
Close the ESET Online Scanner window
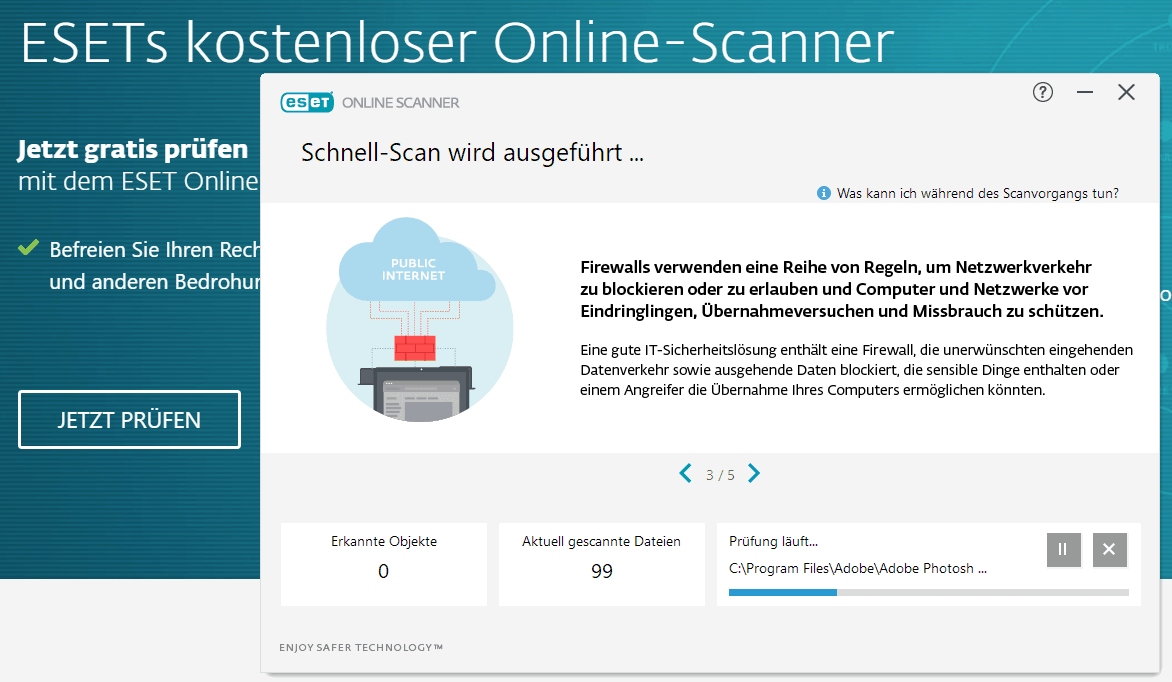point(1126,92)
